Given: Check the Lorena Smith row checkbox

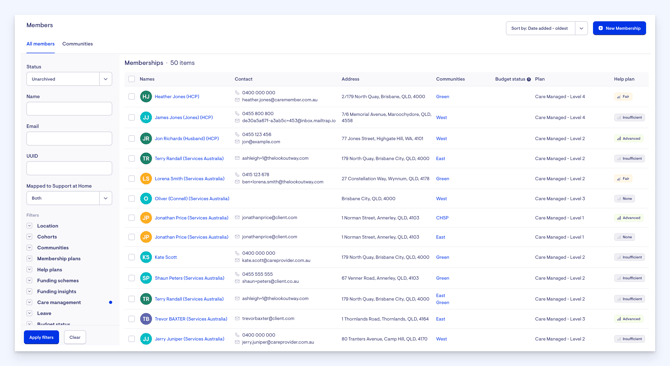Looking at the screenshot, I should [x=132, y=179].
